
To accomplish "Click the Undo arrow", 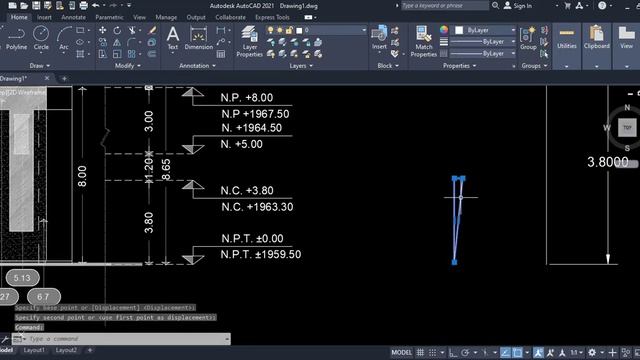I will (x=96, y=6).
